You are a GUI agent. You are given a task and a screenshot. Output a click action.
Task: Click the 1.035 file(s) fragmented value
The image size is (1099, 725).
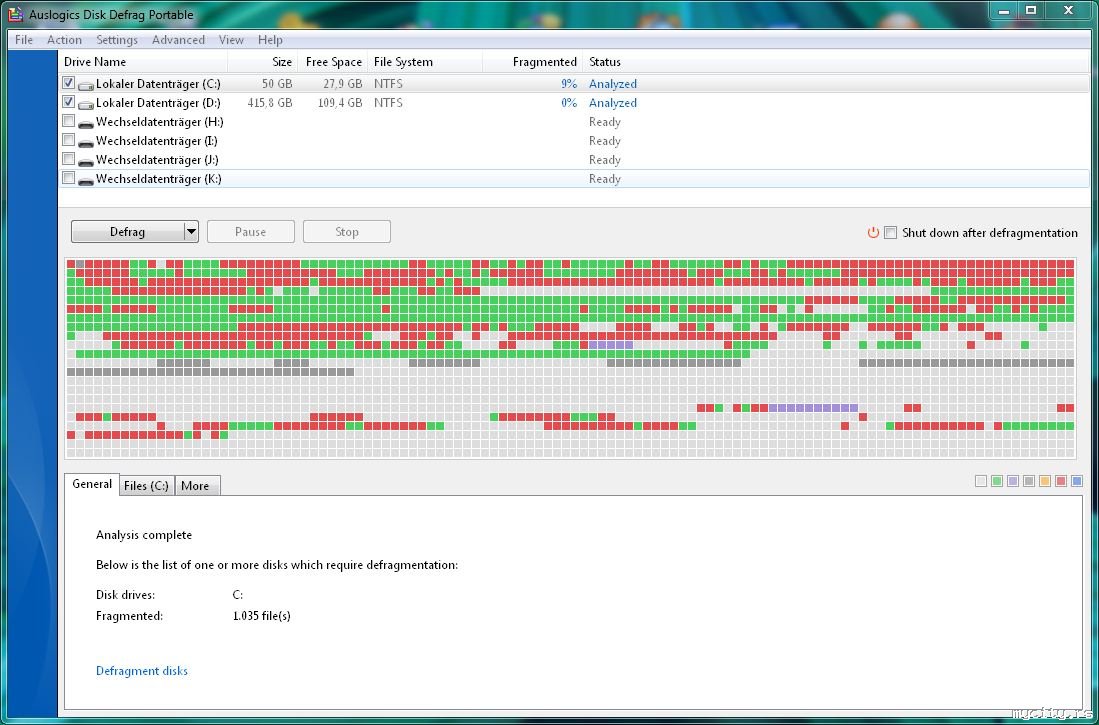pos(261,616)
